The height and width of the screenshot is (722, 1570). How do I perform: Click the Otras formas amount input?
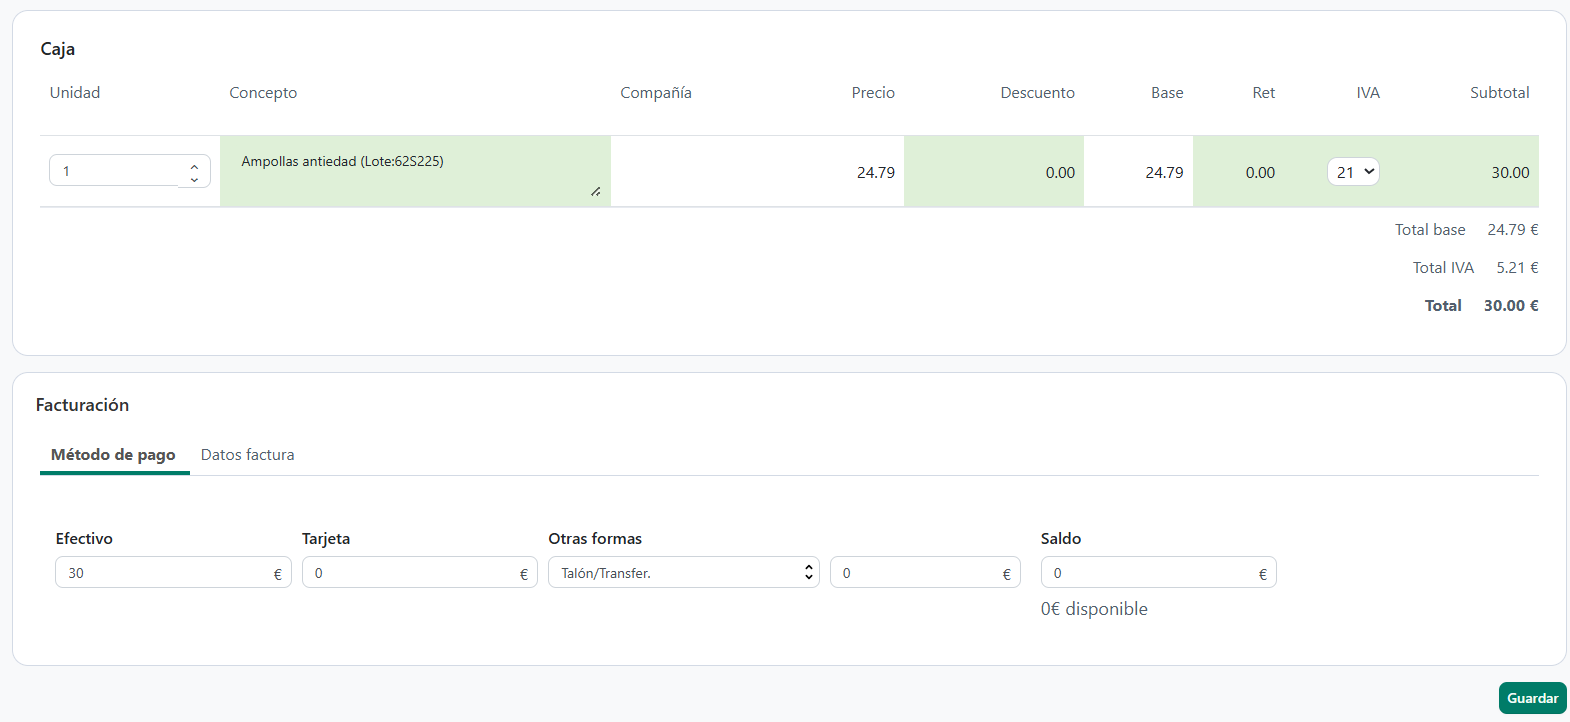coord(915,573)
